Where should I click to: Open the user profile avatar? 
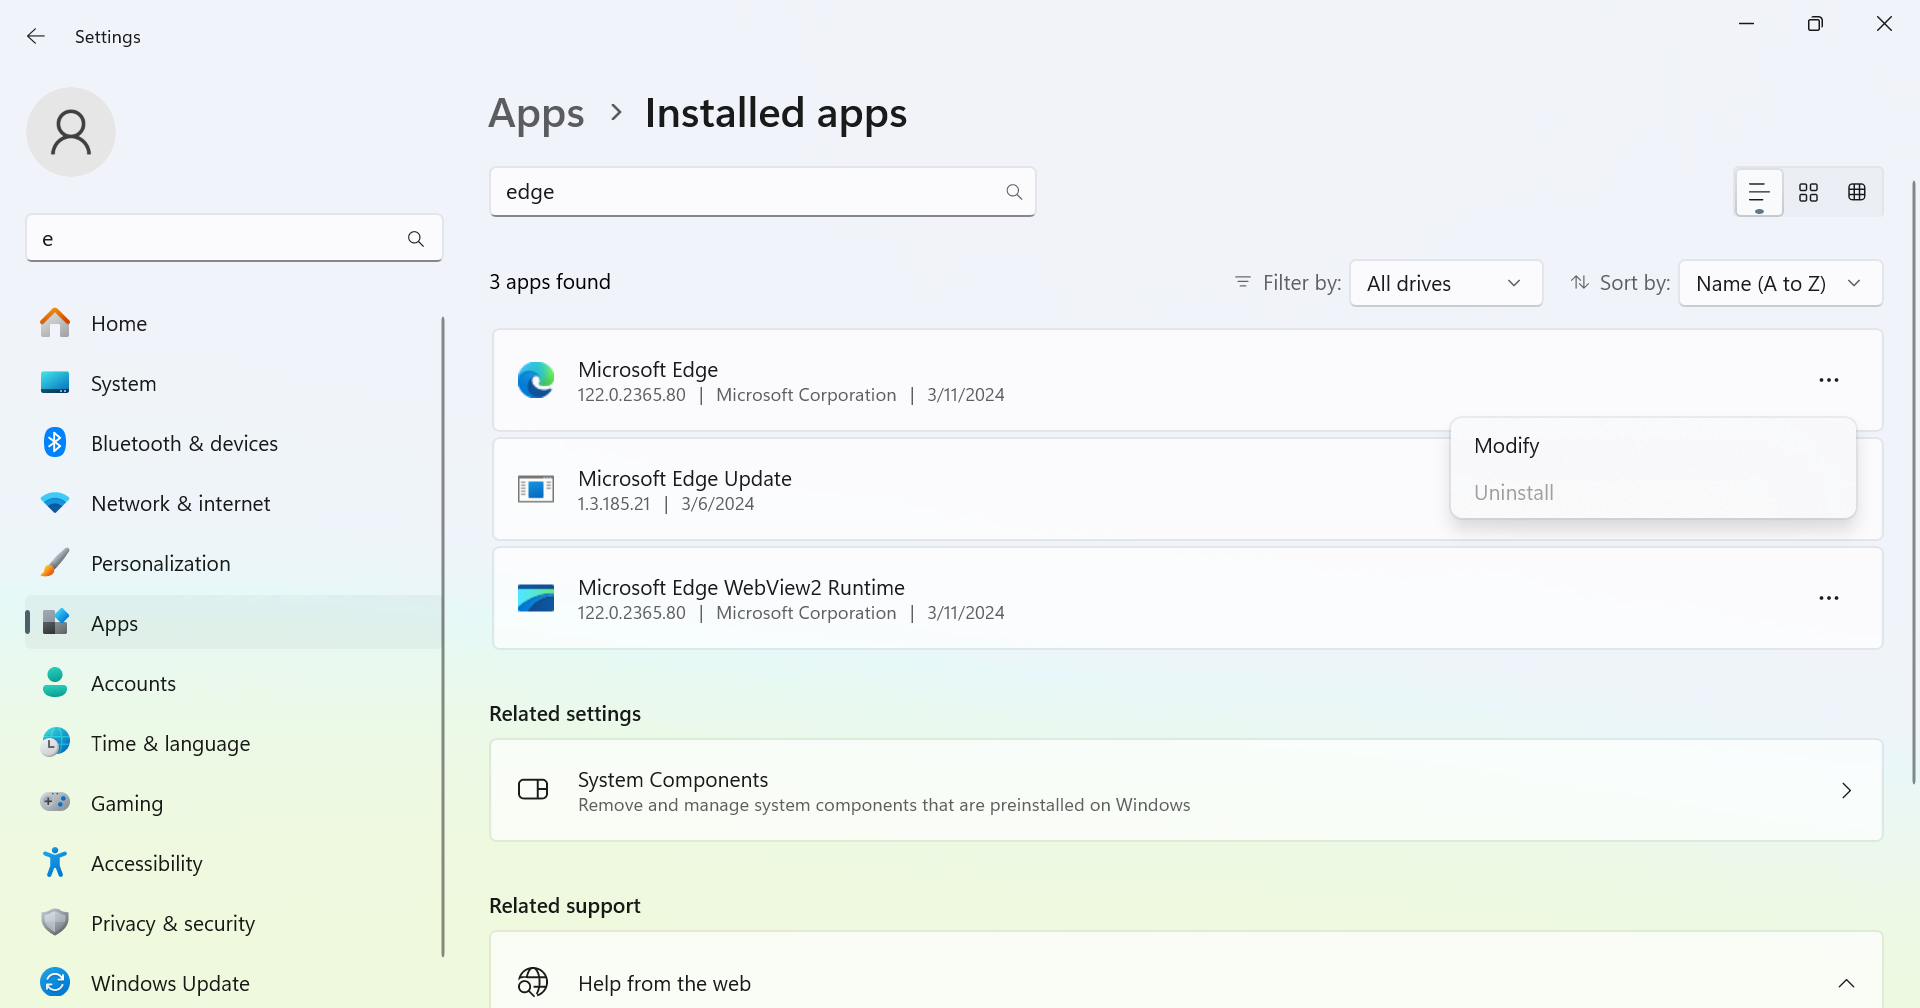pyautogui.click(x=71, y=132)
